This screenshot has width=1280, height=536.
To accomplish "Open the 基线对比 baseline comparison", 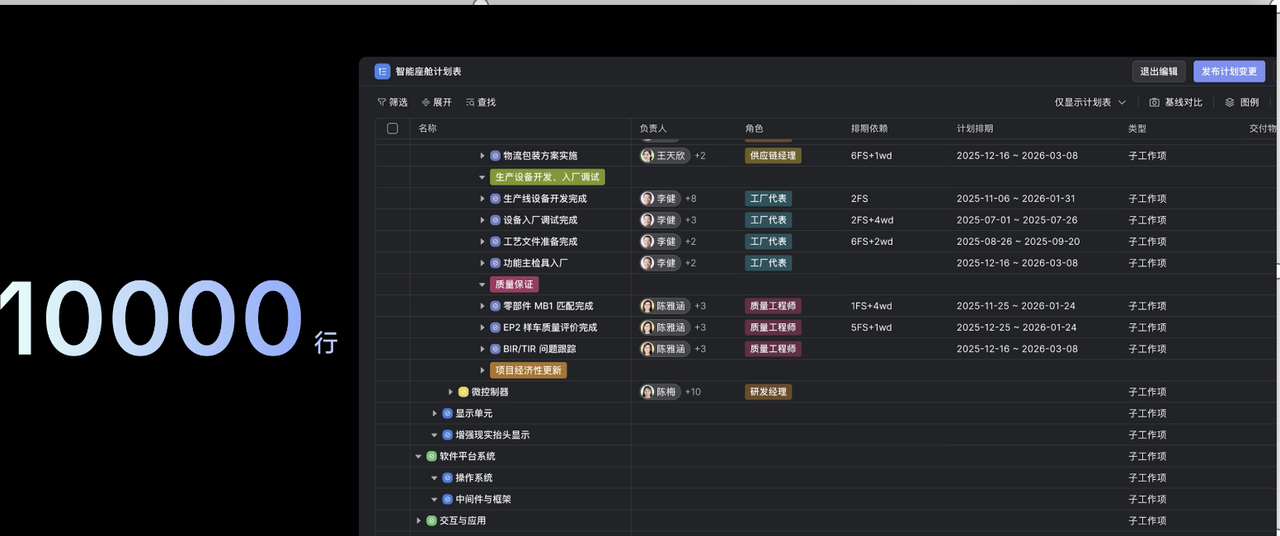I will coord(1176,102).
